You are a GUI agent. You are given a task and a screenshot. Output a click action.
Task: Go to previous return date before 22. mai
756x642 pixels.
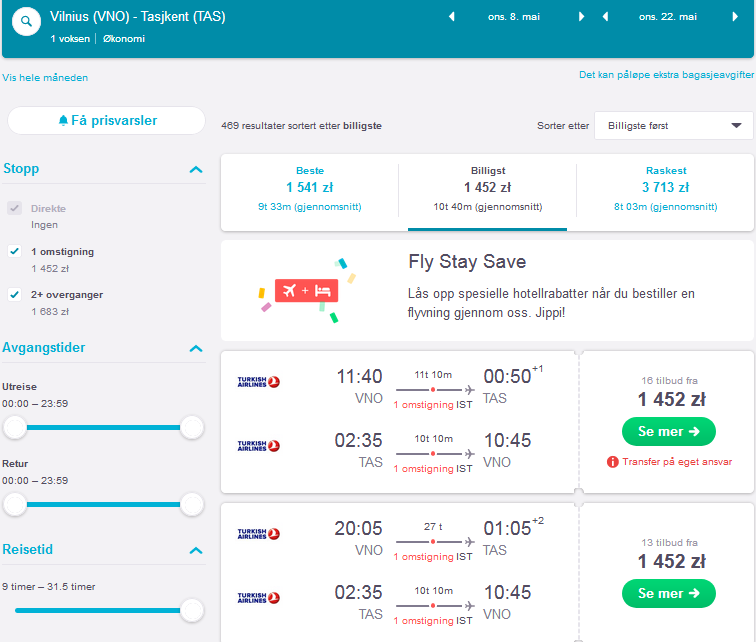pos(606,17)
